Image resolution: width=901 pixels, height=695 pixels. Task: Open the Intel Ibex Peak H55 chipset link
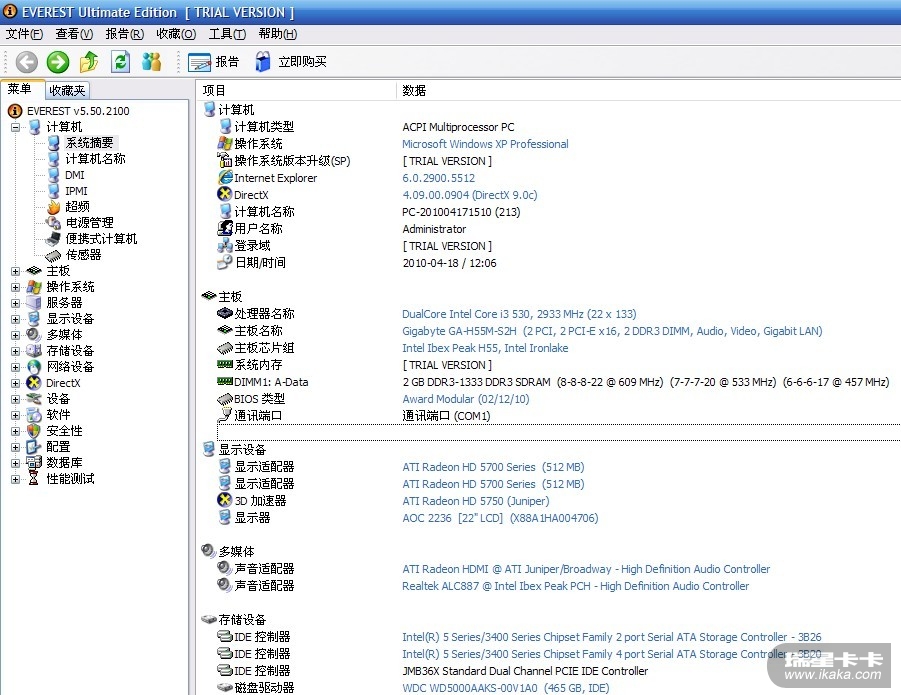click(485, 348)
